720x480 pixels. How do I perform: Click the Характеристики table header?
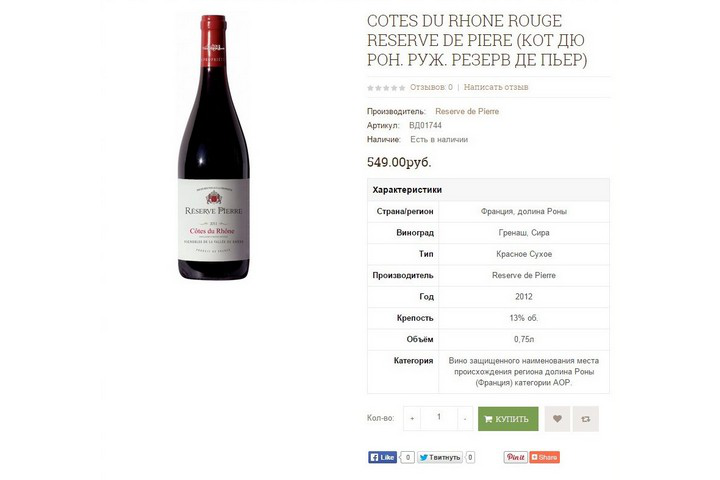(x=488, y=190)
